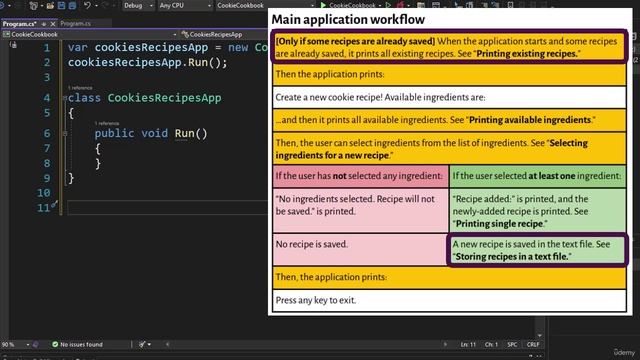This screenshot has width=640, height=360.
Task: Collapse the Run() method code block
Action: [x=65, y=133]
